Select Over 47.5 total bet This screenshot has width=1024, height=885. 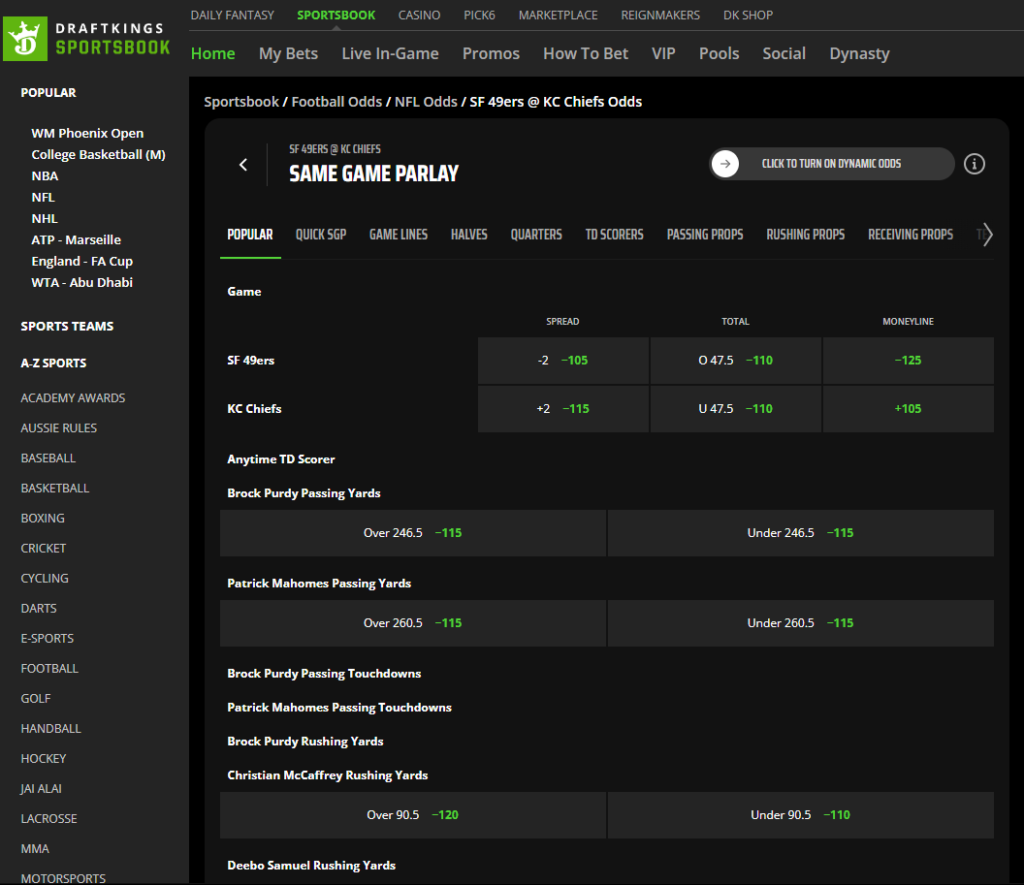coord(735,361)
